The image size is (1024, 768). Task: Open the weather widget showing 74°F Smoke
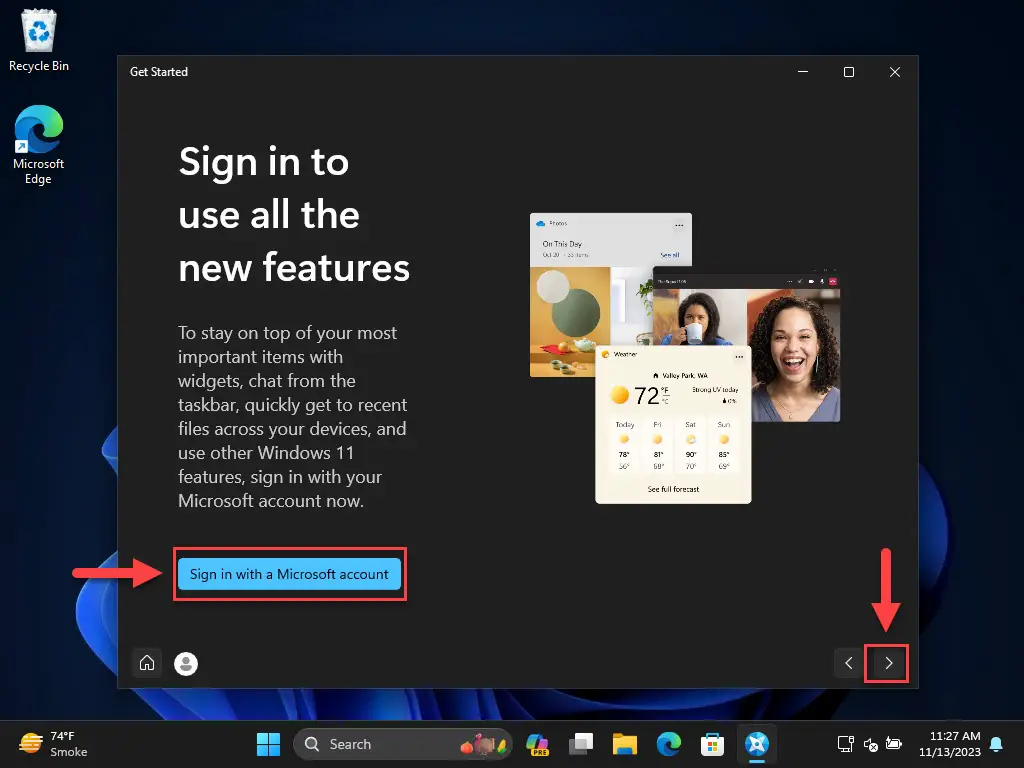[54, 744]
